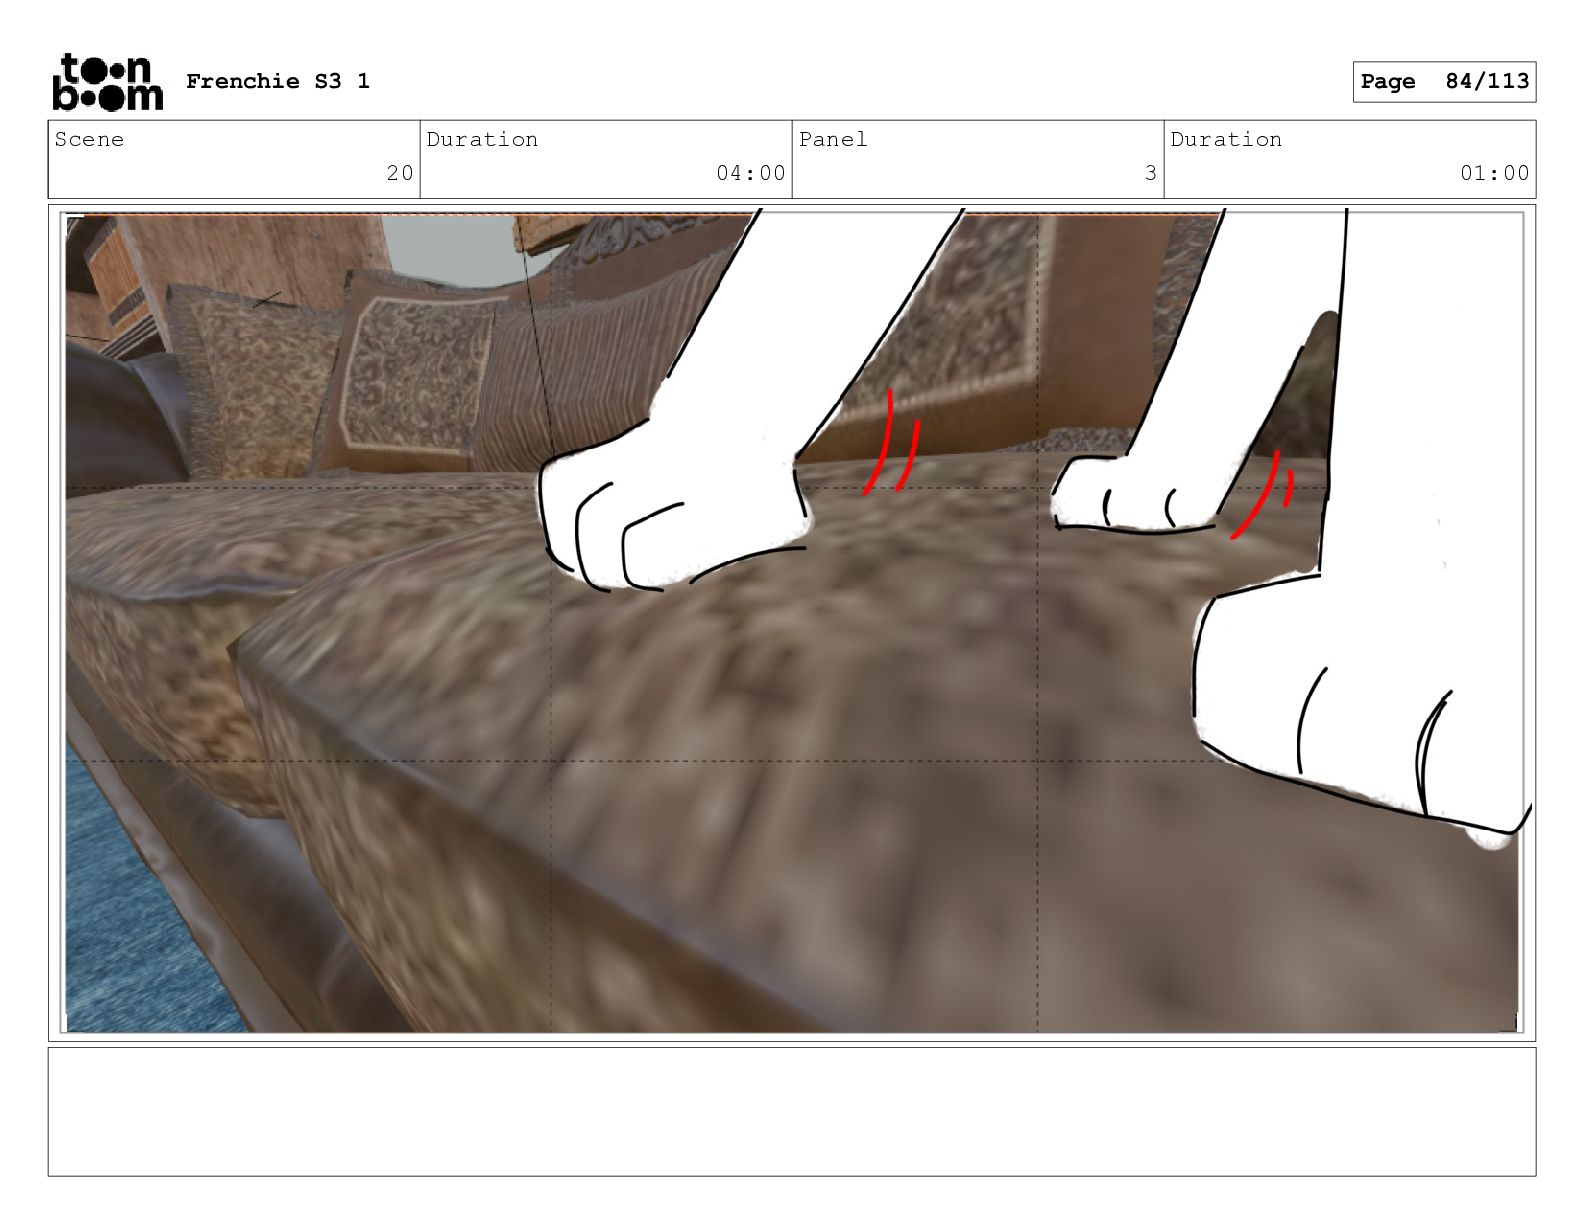Click the Scene duration value '04:00'

point(751,173)
